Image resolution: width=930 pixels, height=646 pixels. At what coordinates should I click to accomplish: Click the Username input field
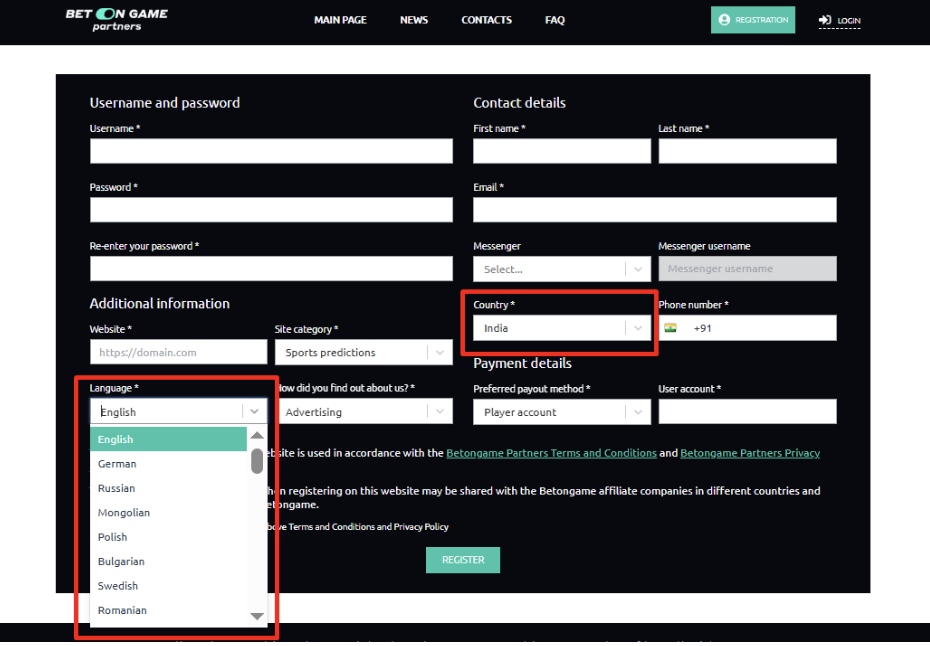point(271,151)
